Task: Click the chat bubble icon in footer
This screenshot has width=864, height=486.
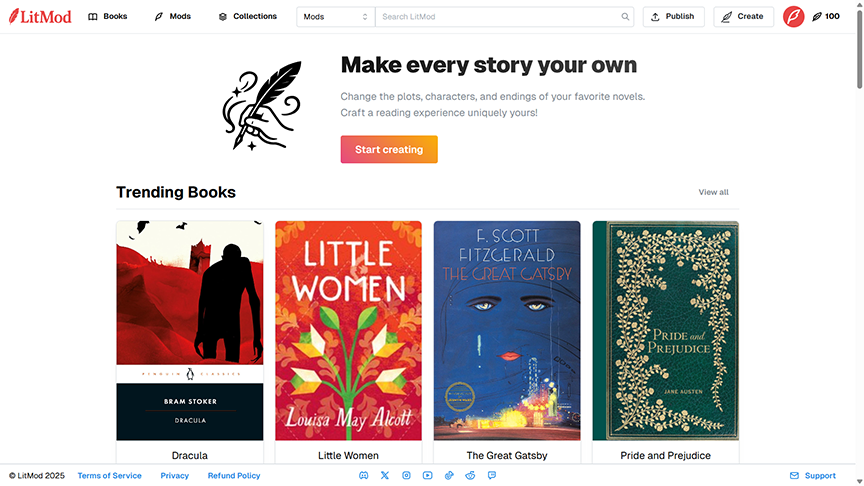Action: [x=492, y=476]
